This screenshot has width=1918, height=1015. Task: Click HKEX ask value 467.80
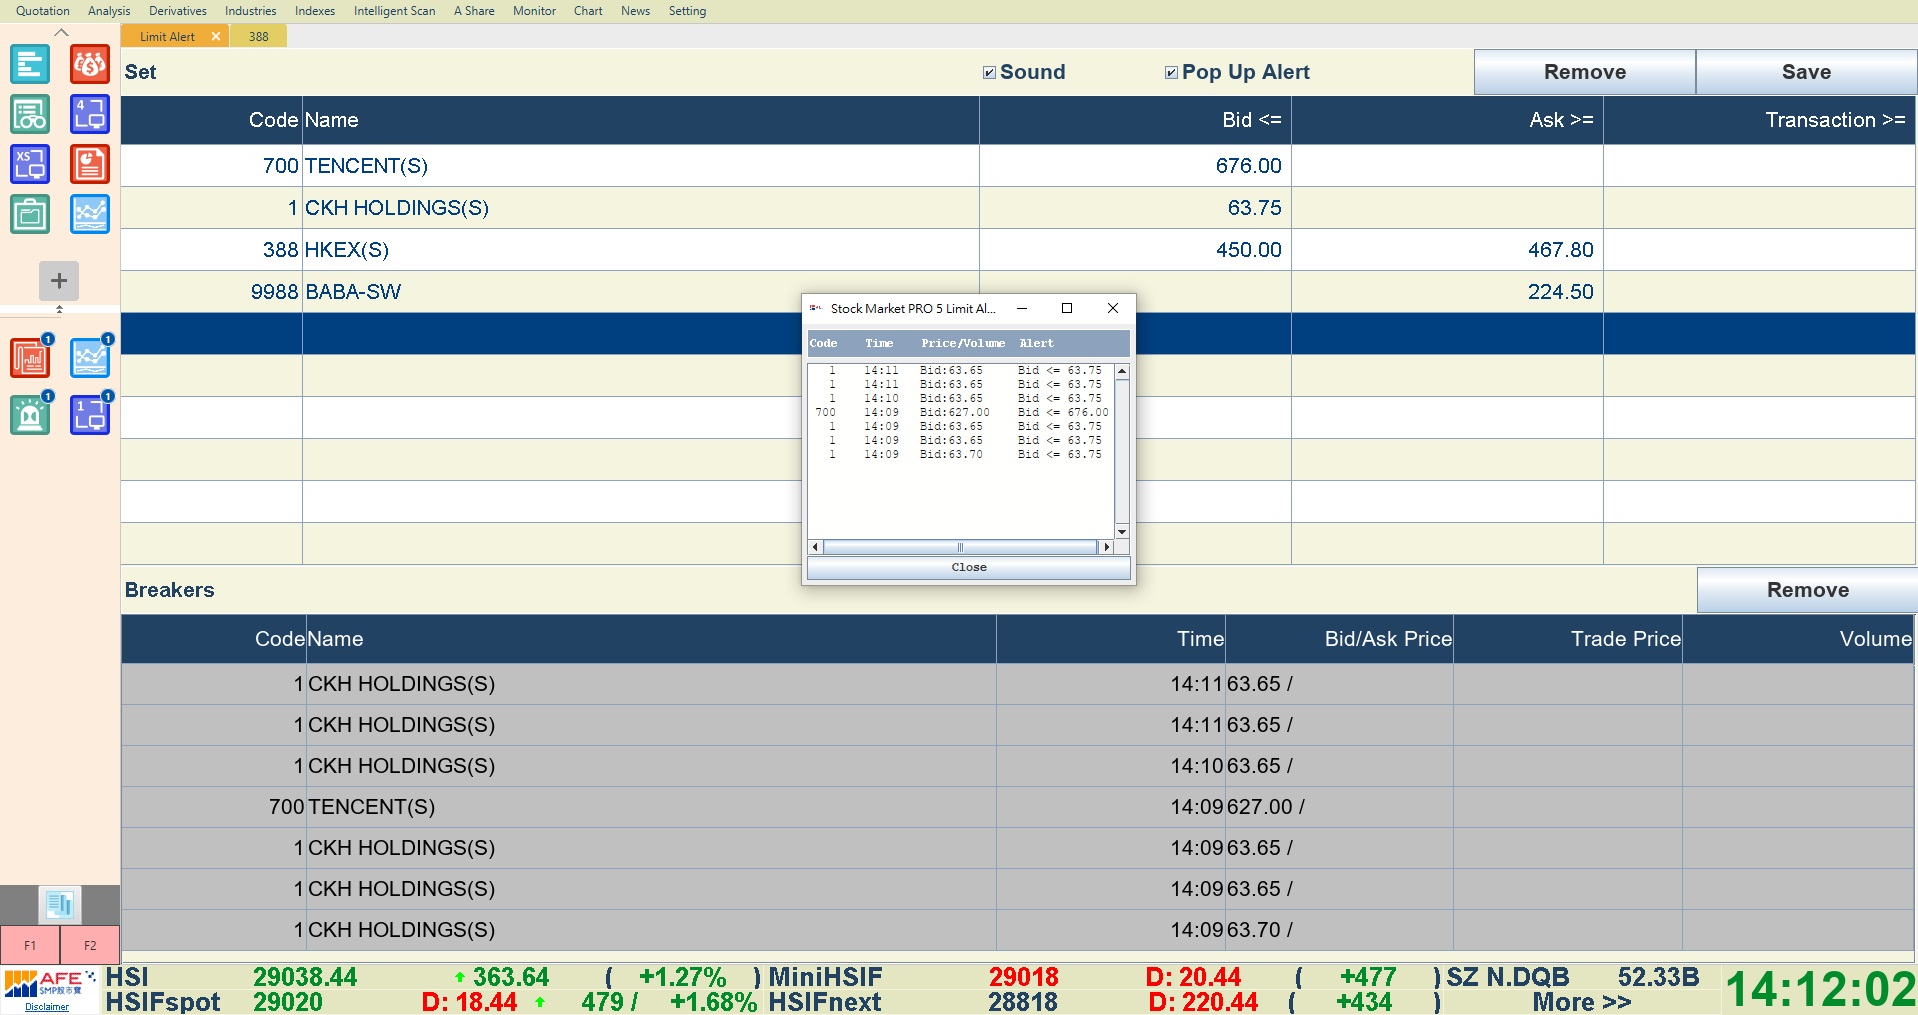tap(1560, 250)
